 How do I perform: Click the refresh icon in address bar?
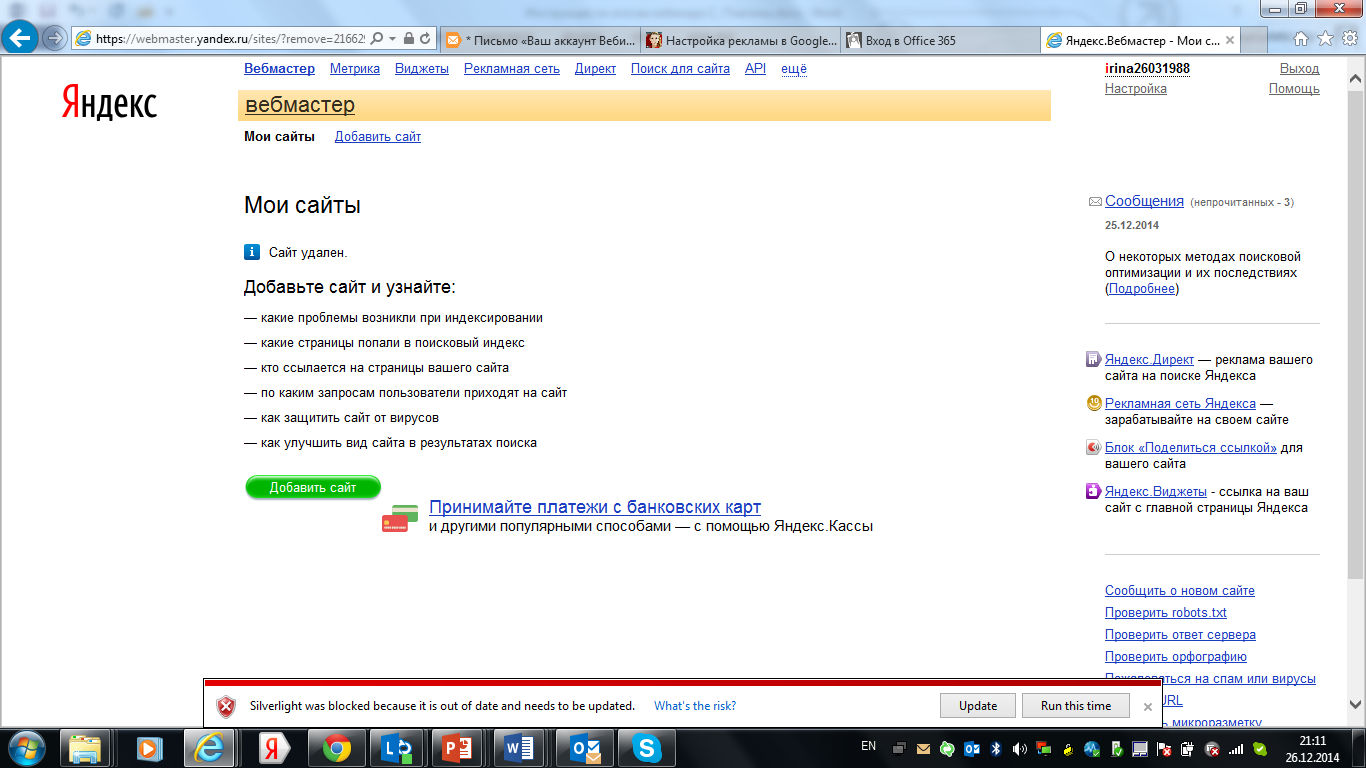coord(426,39)
